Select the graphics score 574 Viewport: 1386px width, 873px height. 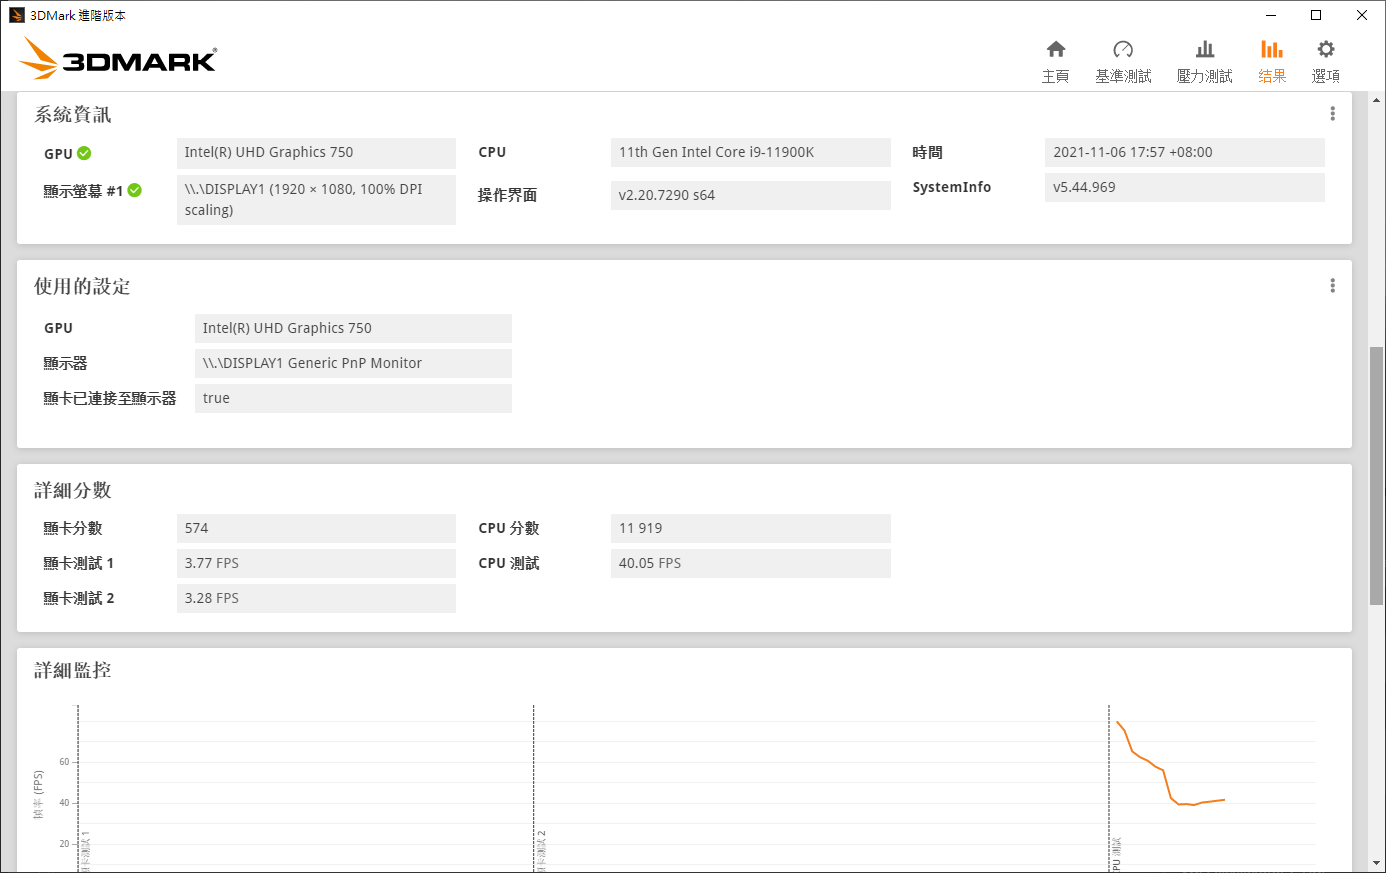[x=316, y=528]
